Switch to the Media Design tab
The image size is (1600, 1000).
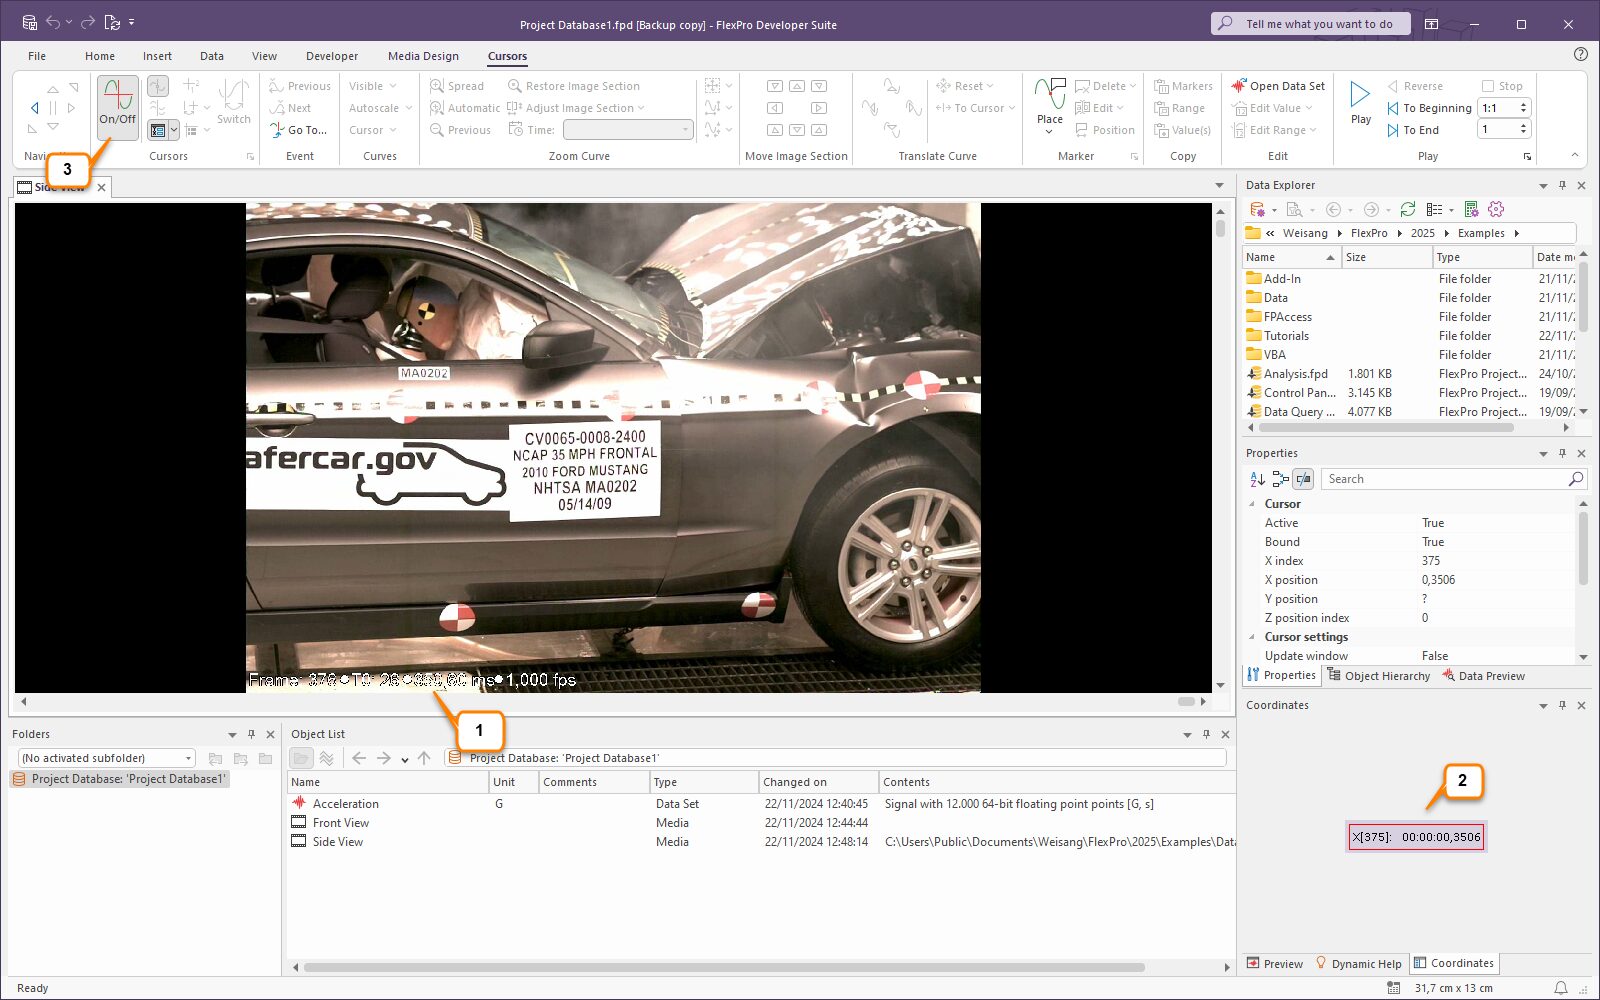click(423, 56)
